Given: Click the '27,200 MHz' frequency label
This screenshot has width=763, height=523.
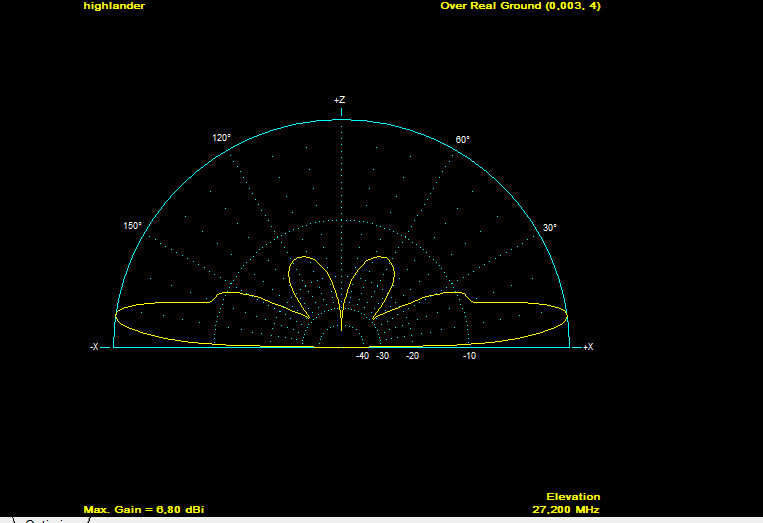Looking at the screenshot, I should (566, 510).
